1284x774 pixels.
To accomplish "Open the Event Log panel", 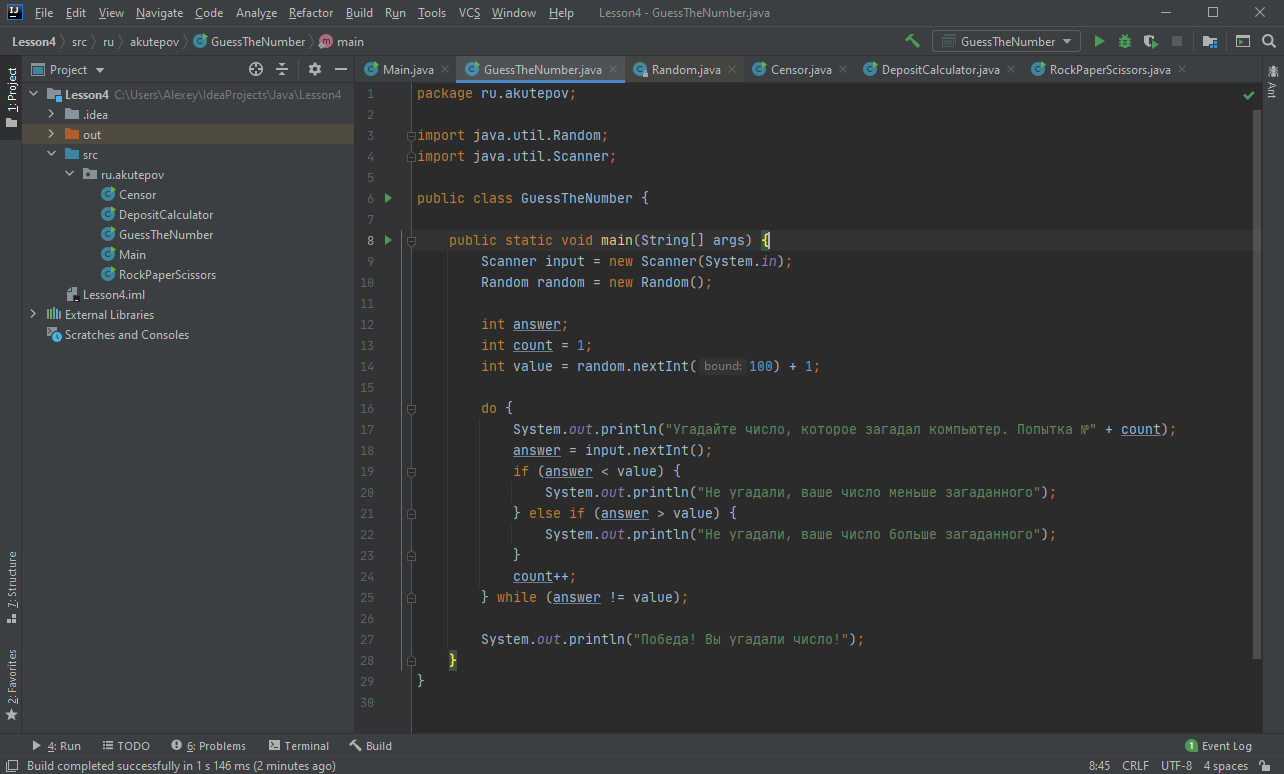I will (1218, 746).
